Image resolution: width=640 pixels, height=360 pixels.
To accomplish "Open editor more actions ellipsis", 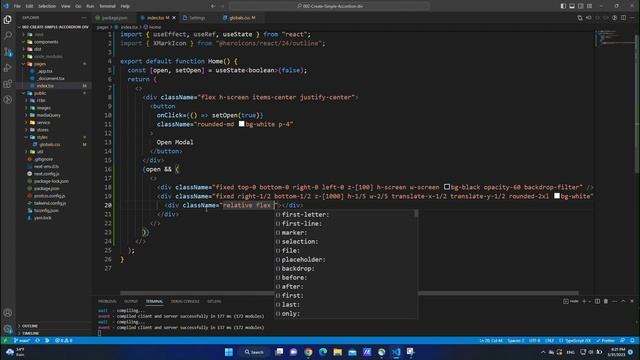I will (632, 18).
